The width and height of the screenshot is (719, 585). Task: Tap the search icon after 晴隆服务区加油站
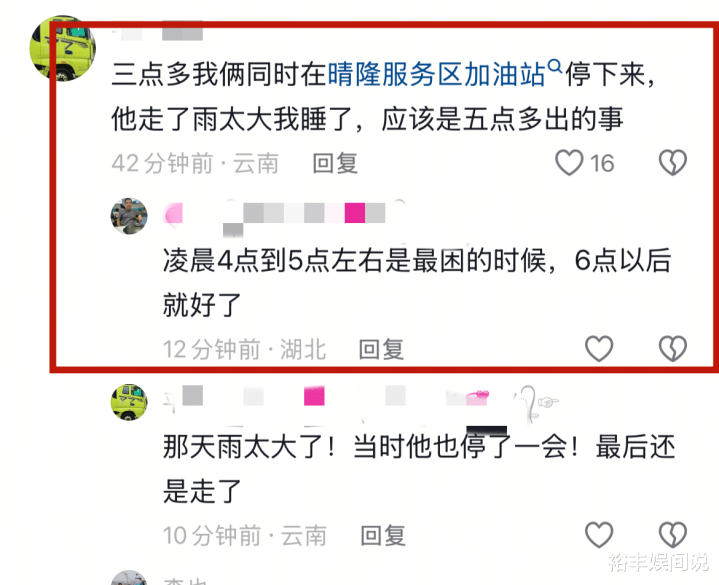[x=555, y=66]
